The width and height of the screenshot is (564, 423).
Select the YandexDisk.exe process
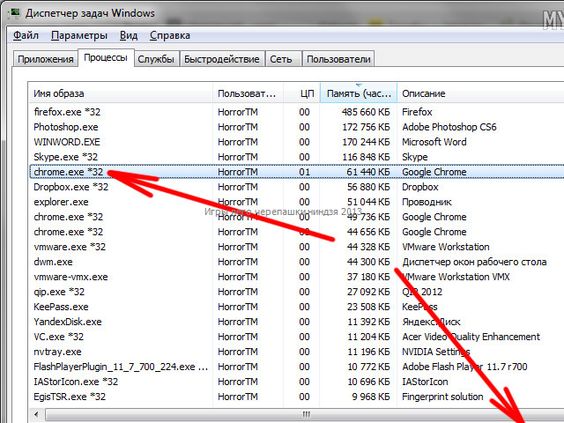pos(296,322)
